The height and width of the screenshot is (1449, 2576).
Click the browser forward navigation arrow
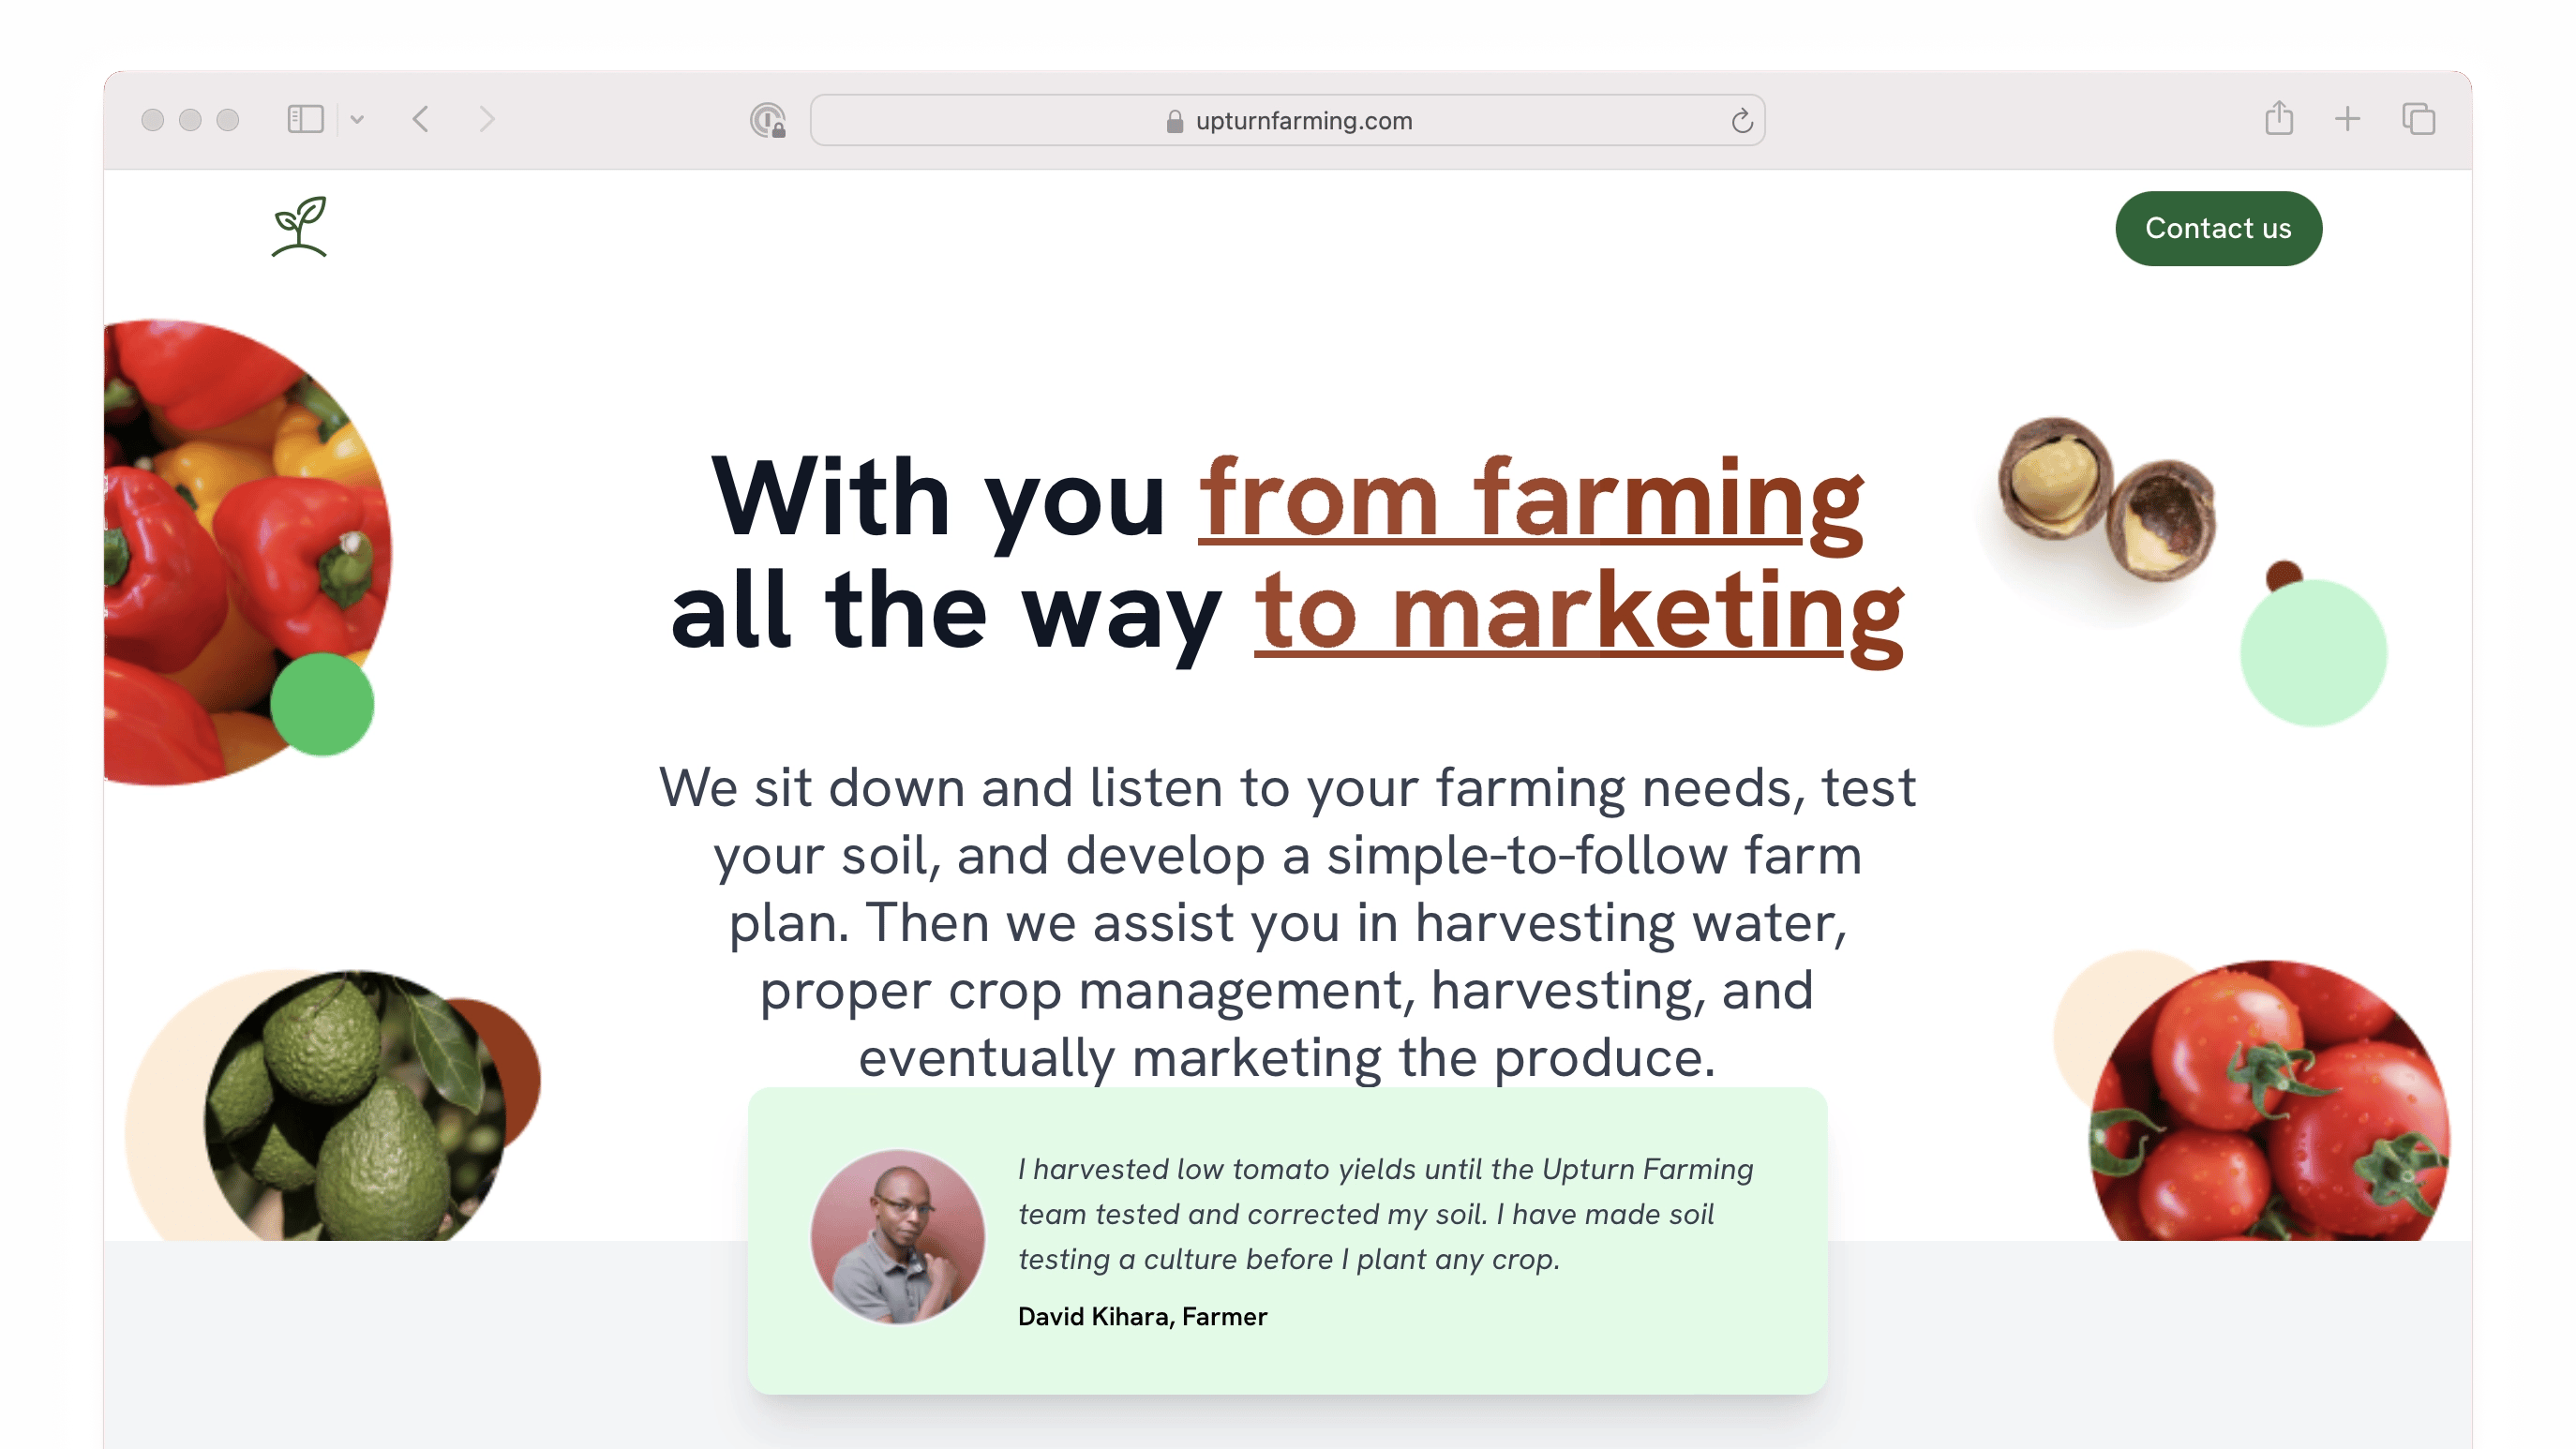click(487, 118)
